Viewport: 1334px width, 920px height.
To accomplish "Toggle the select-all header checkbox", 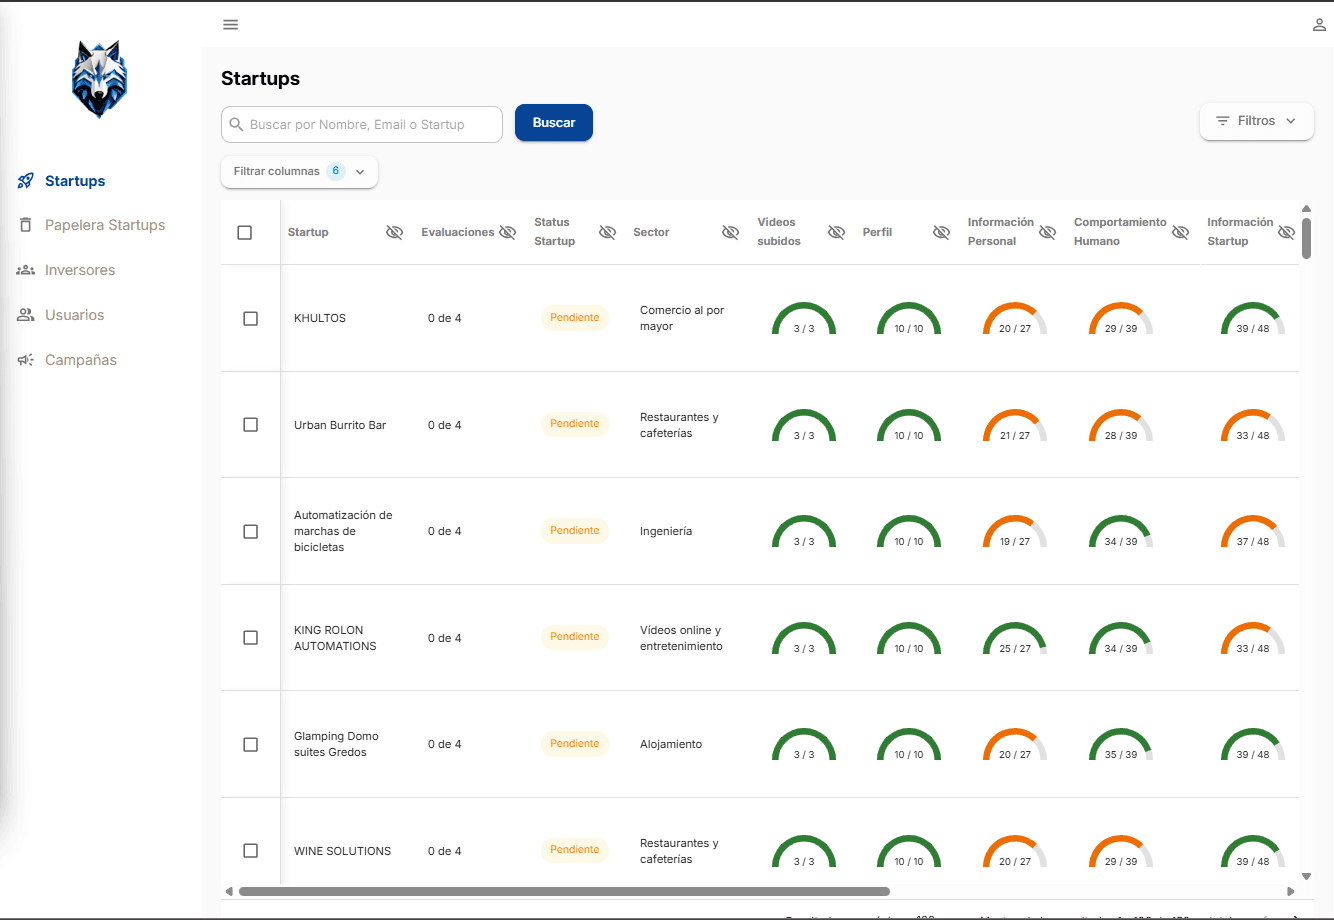I will 245,232.
